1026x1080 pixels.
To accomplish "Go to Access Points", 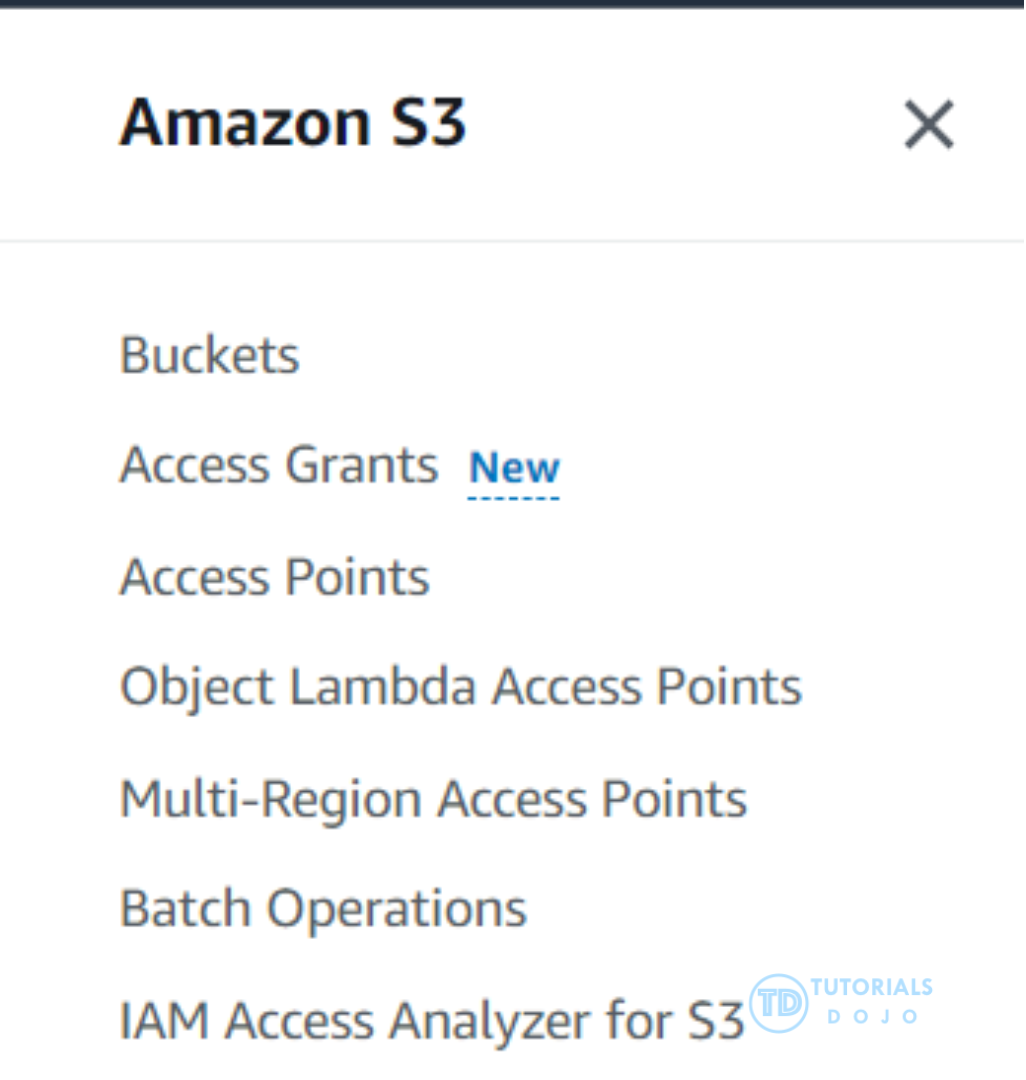I will click(274, 577).
